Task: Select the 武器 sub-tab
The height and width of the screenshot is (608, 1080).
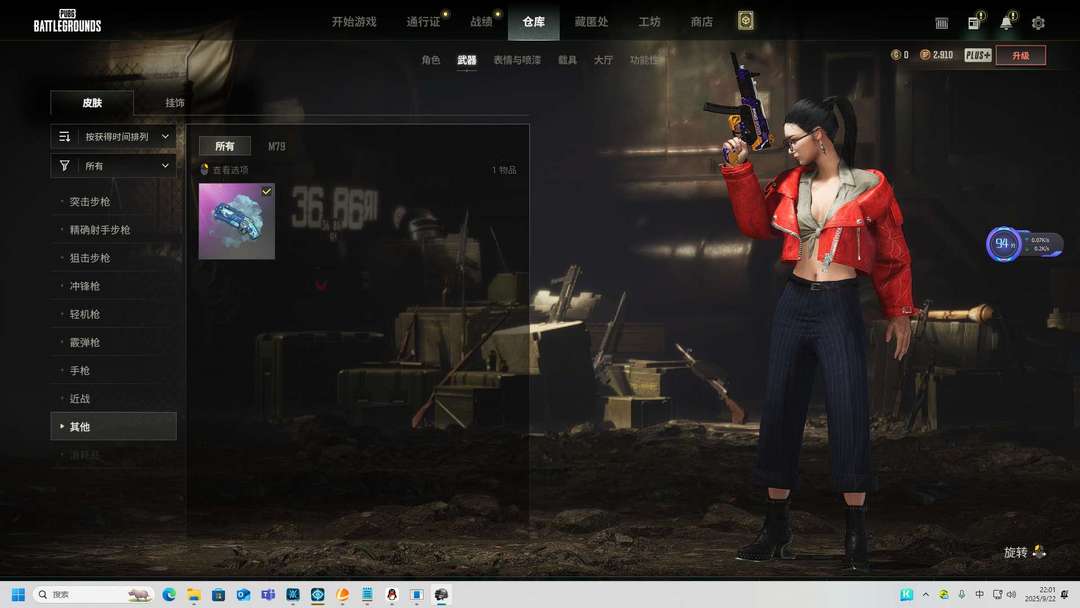Action: 466,60
